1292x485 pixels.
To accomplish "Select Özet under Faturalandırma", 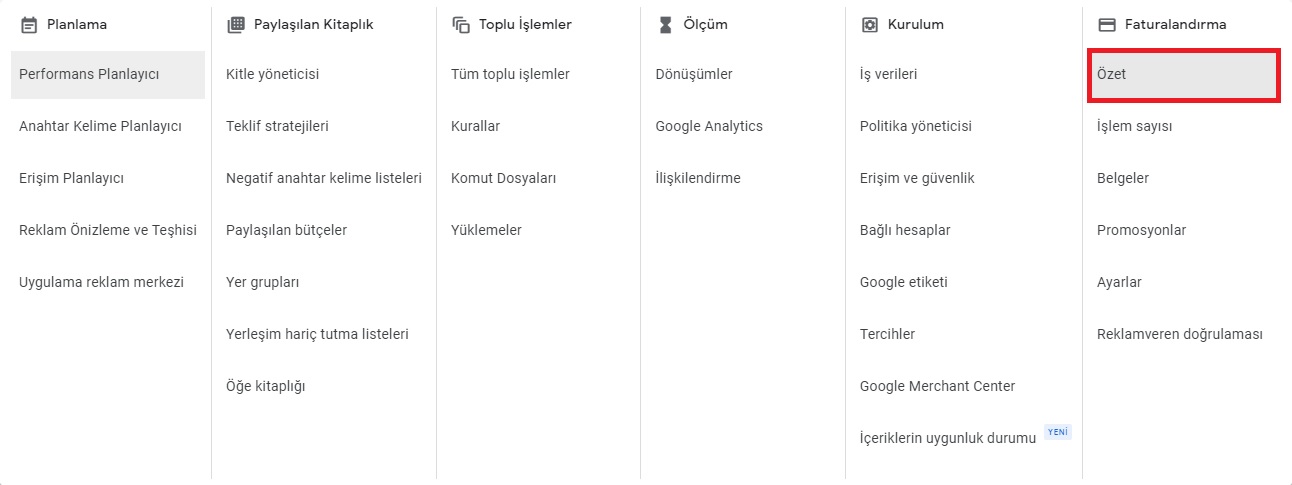I will [1111, 74].
